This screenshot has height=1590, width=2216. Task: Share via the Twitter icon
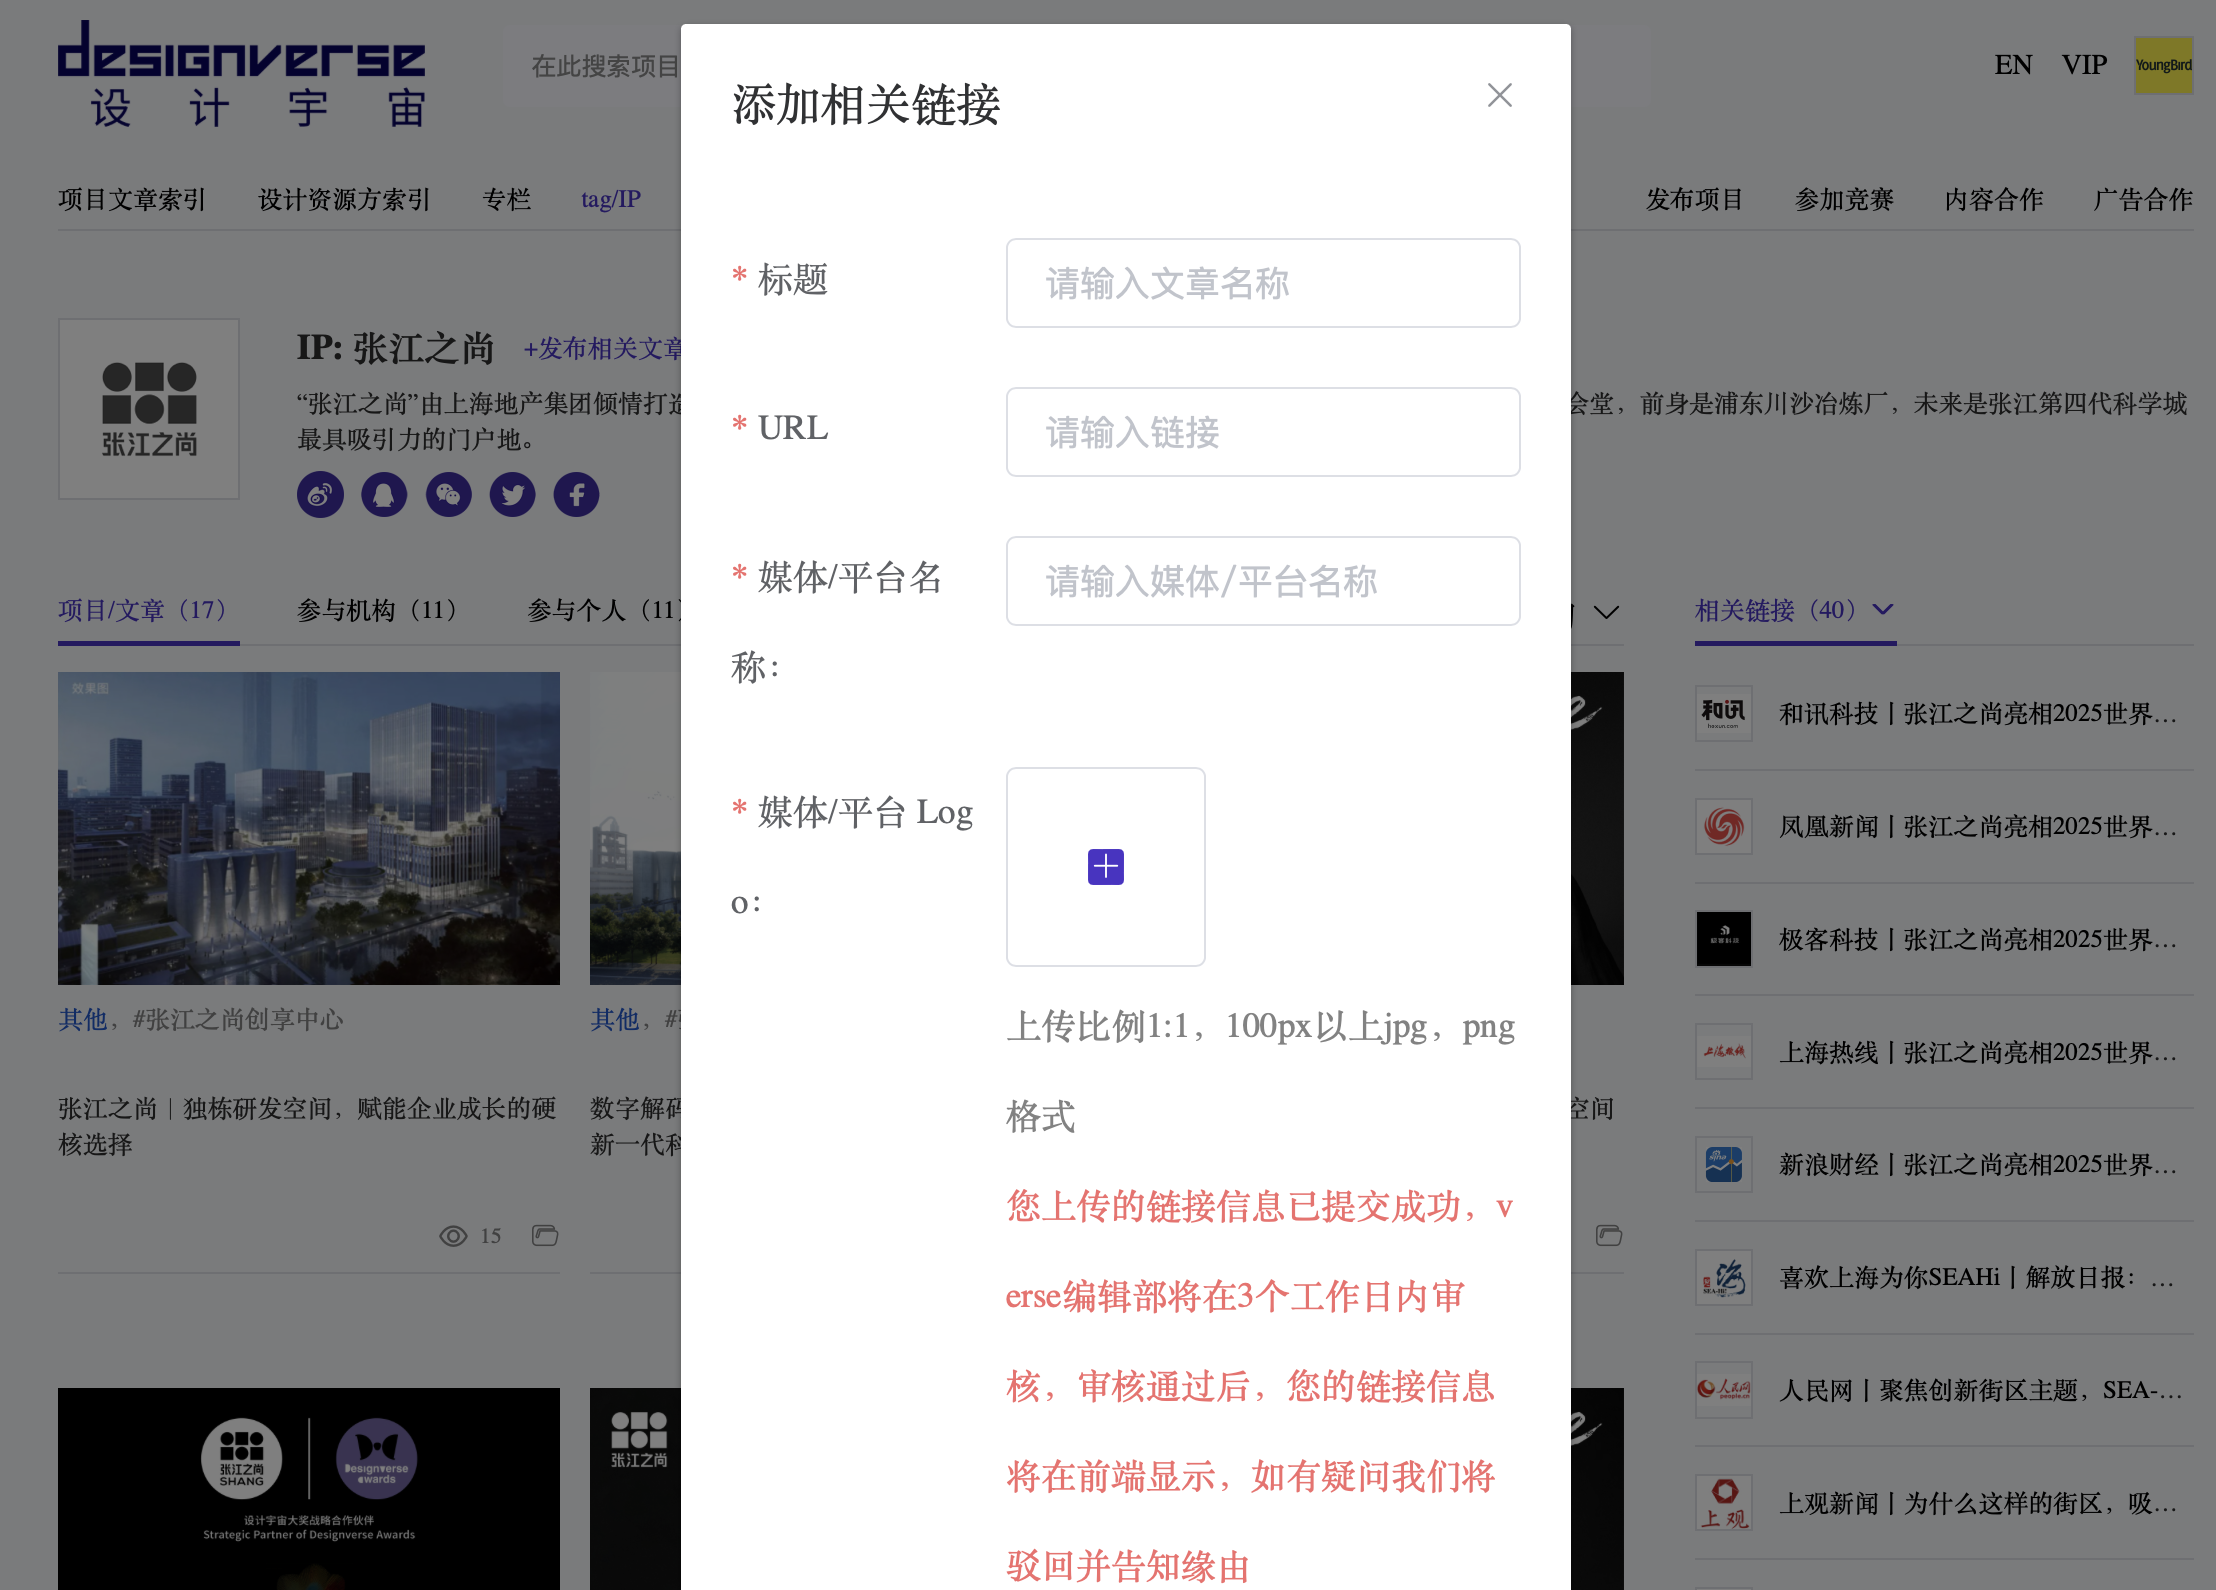click(512, 493)
